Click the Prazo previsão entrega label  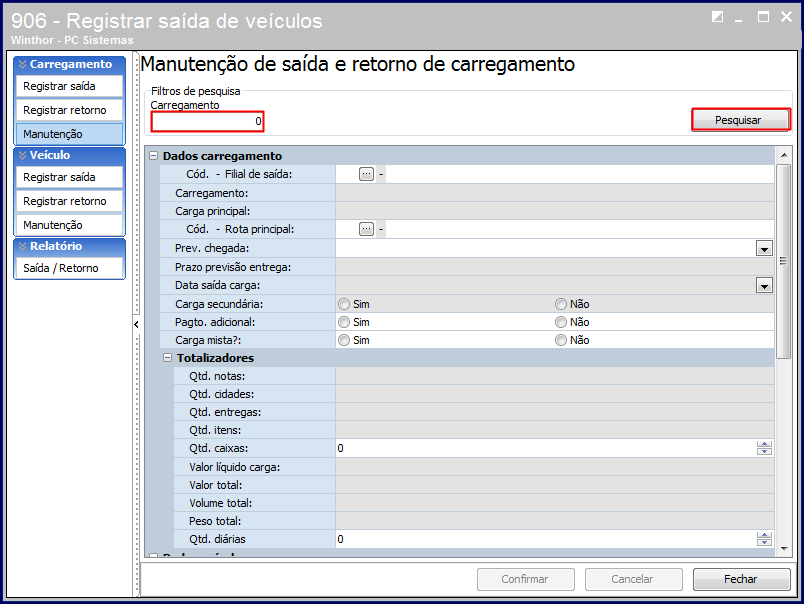(233, 267)
